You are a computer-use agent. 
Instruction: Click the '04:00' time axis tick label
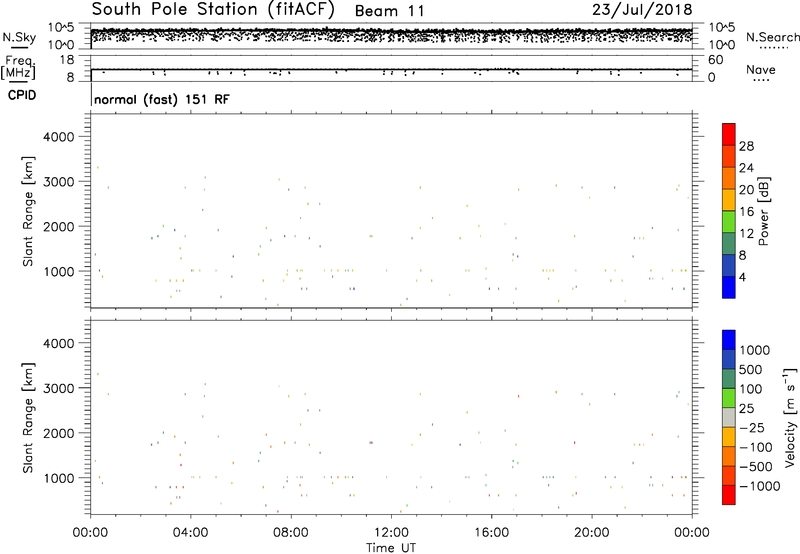(x=190, y=533)
